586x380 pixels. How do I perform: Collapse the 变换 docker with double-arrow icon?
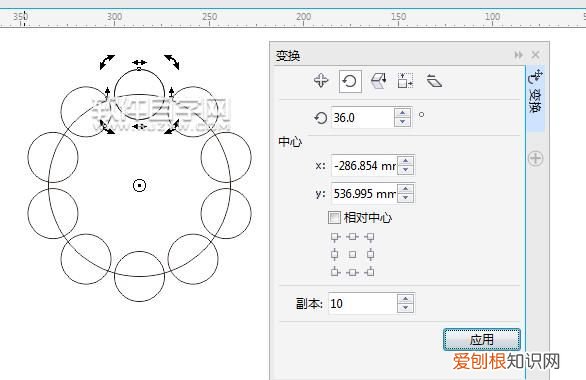[518, 55]
